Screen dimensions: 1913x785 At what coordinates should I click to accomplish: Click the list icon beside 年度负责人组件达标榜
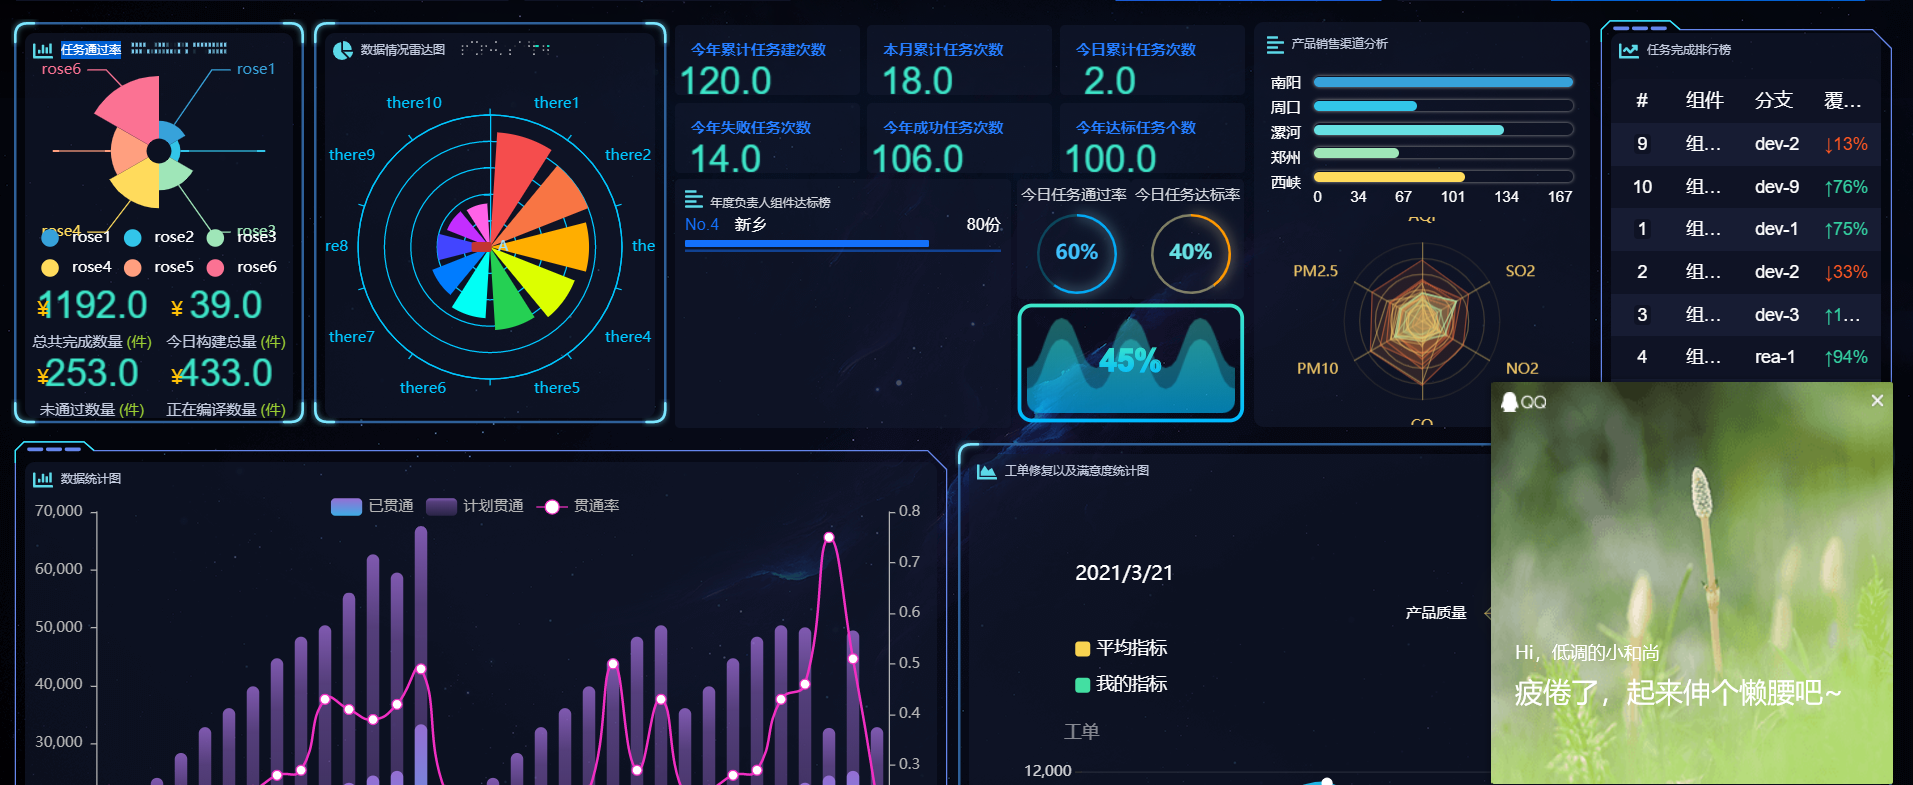[x=693, y=199]
